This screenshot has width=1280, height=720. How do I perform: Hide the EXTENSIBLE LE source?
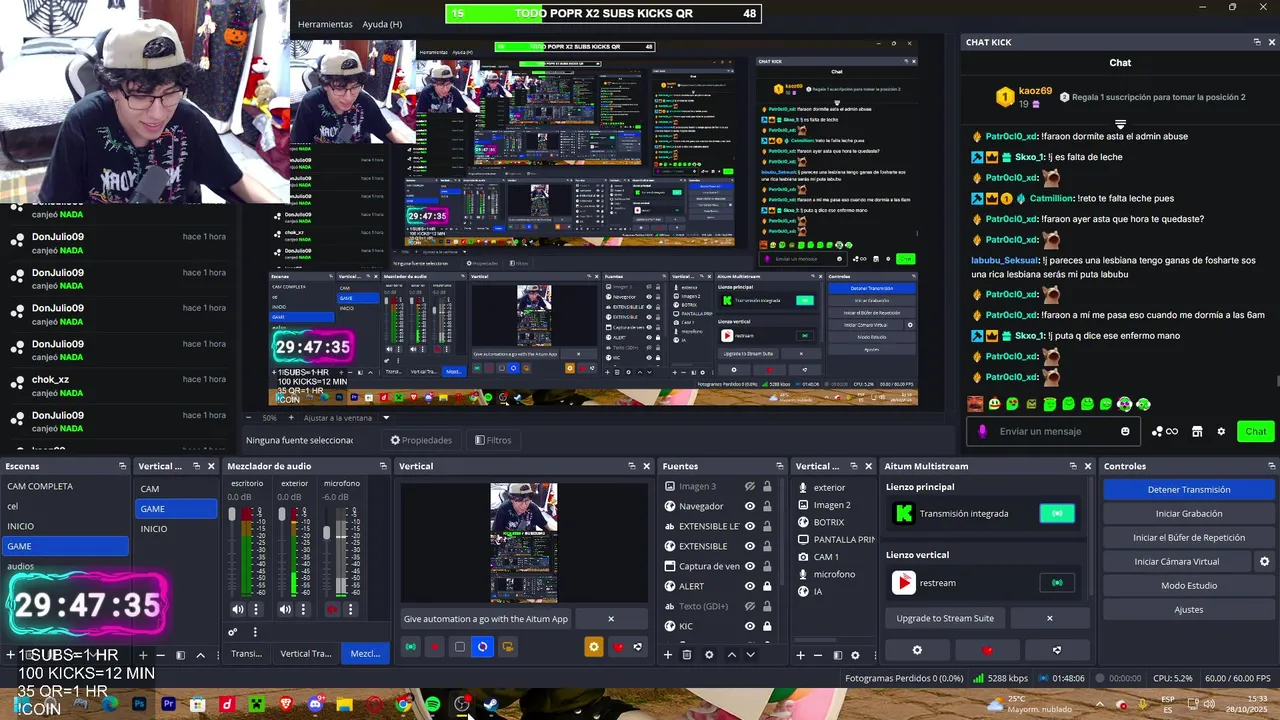749,526
